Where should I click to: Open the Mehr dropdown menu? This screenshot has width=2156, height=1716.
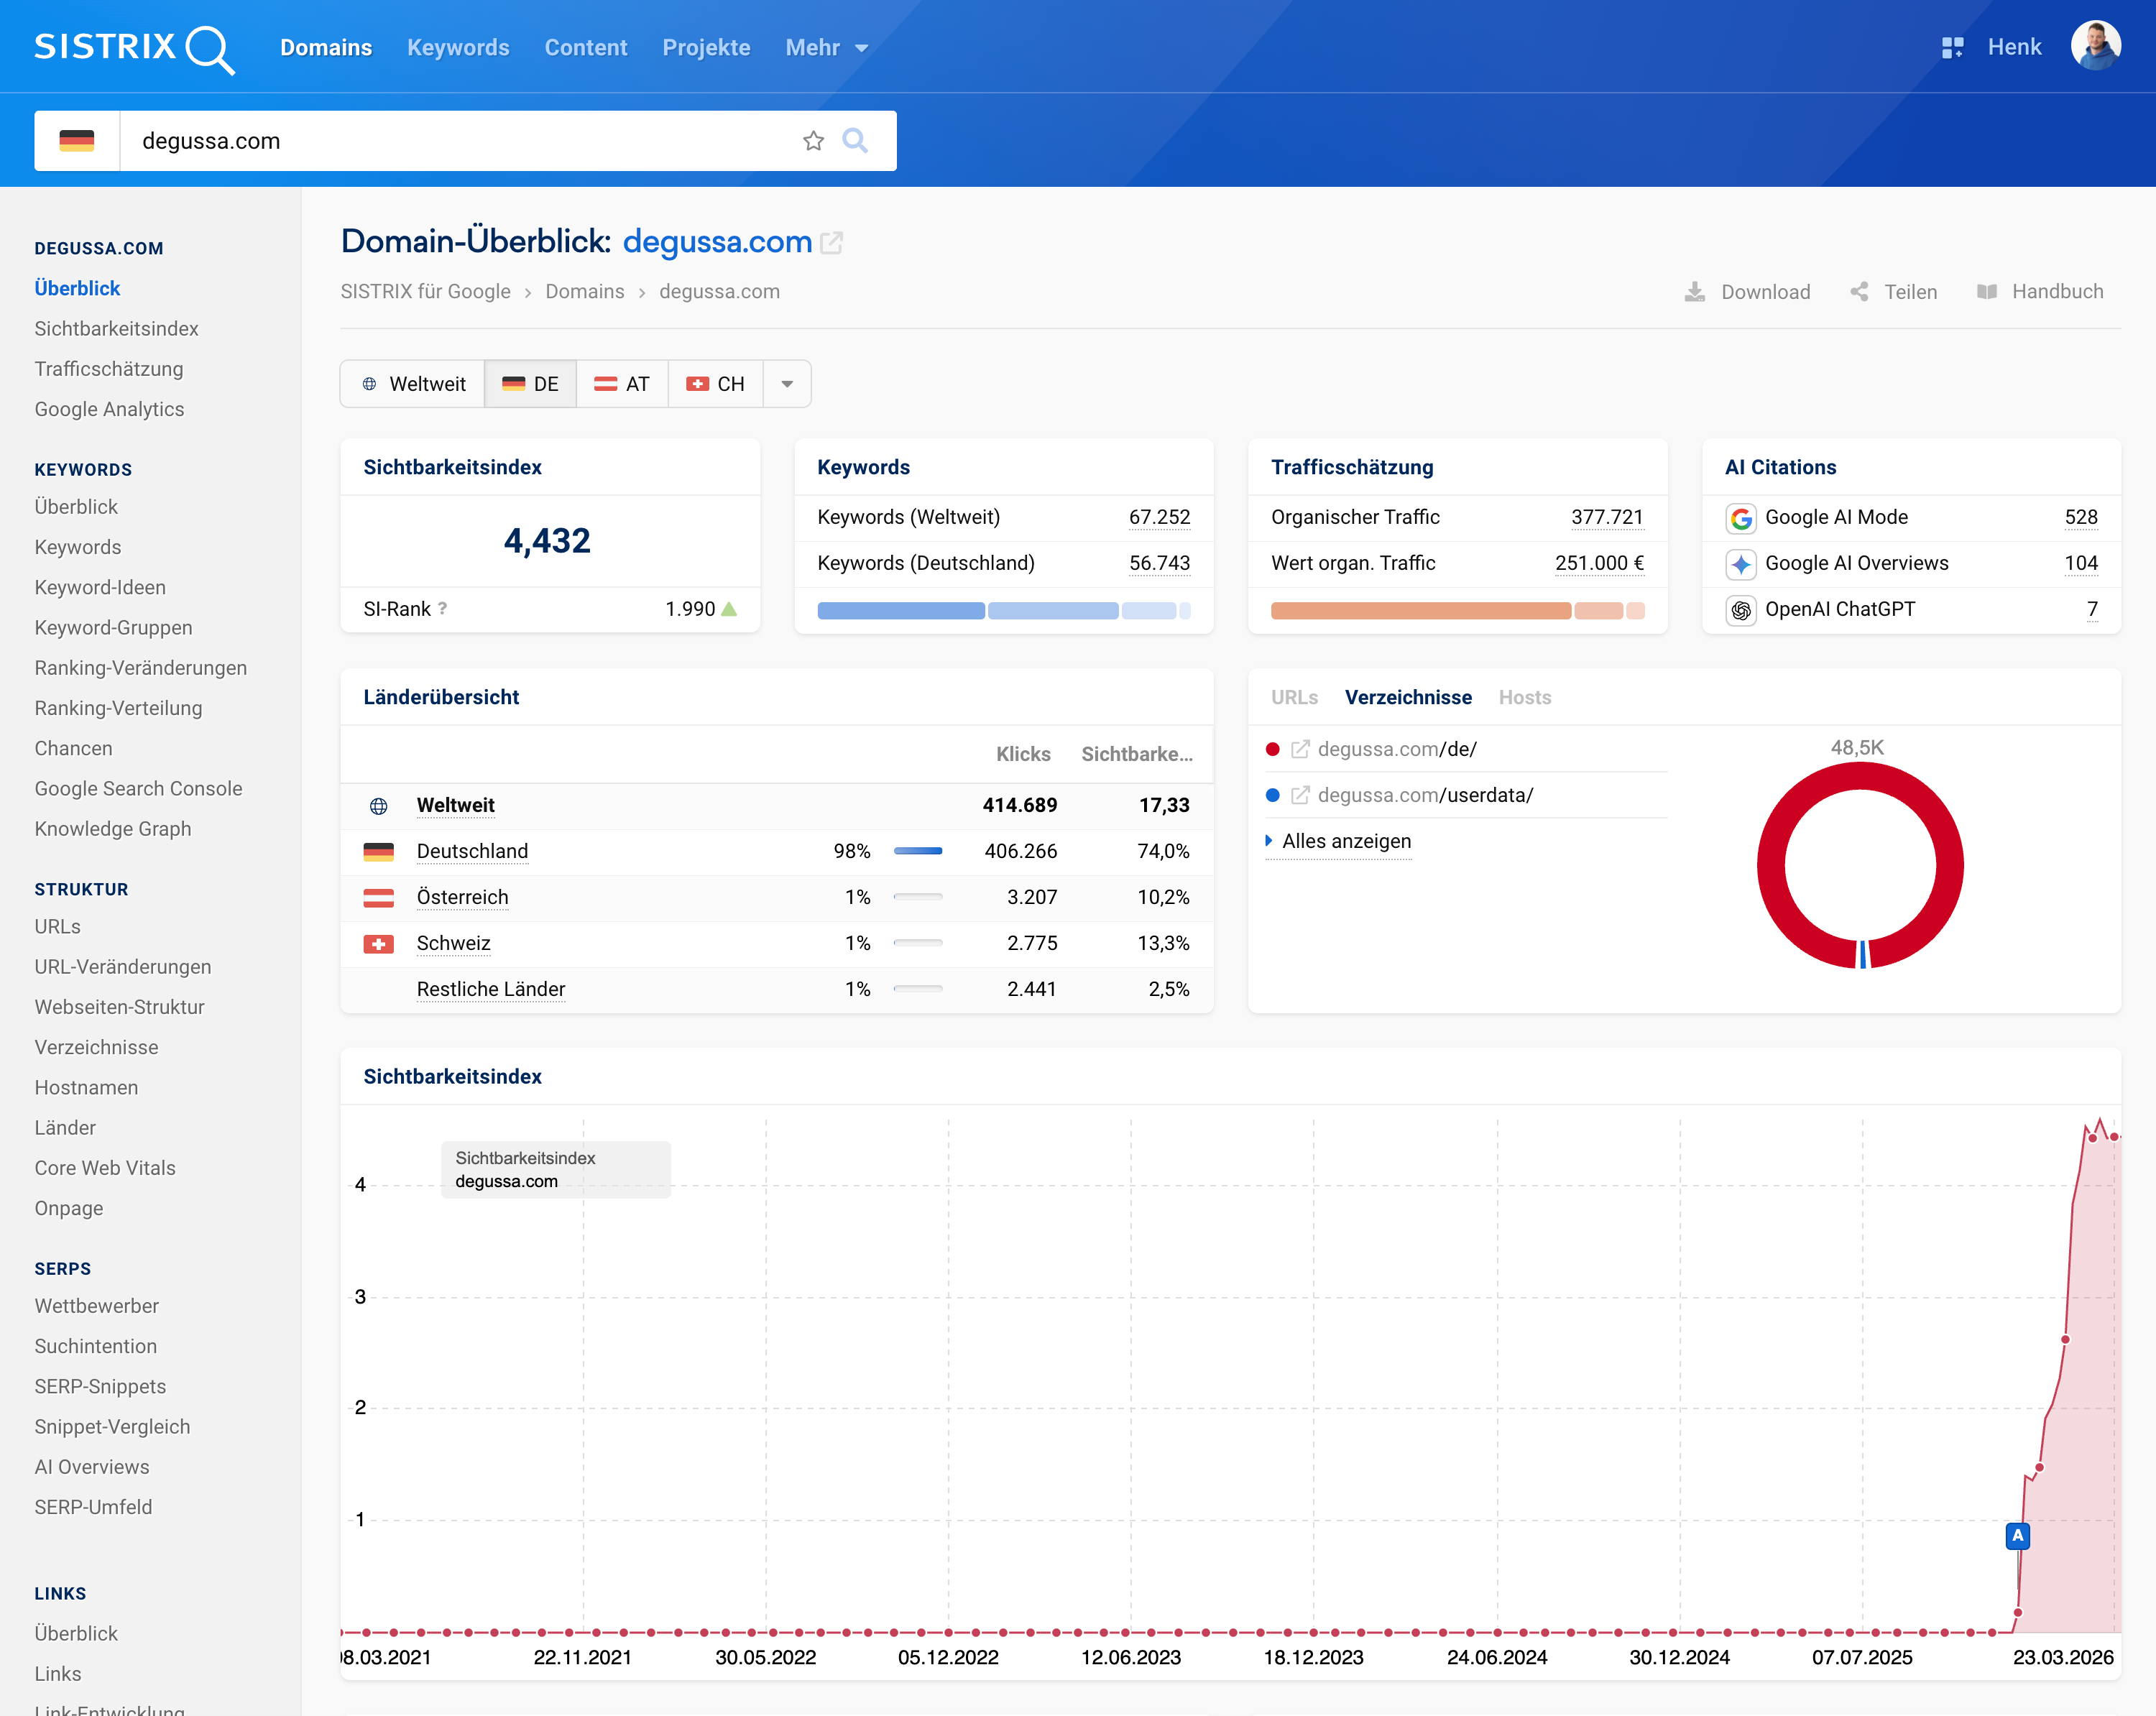pos(826,47)
